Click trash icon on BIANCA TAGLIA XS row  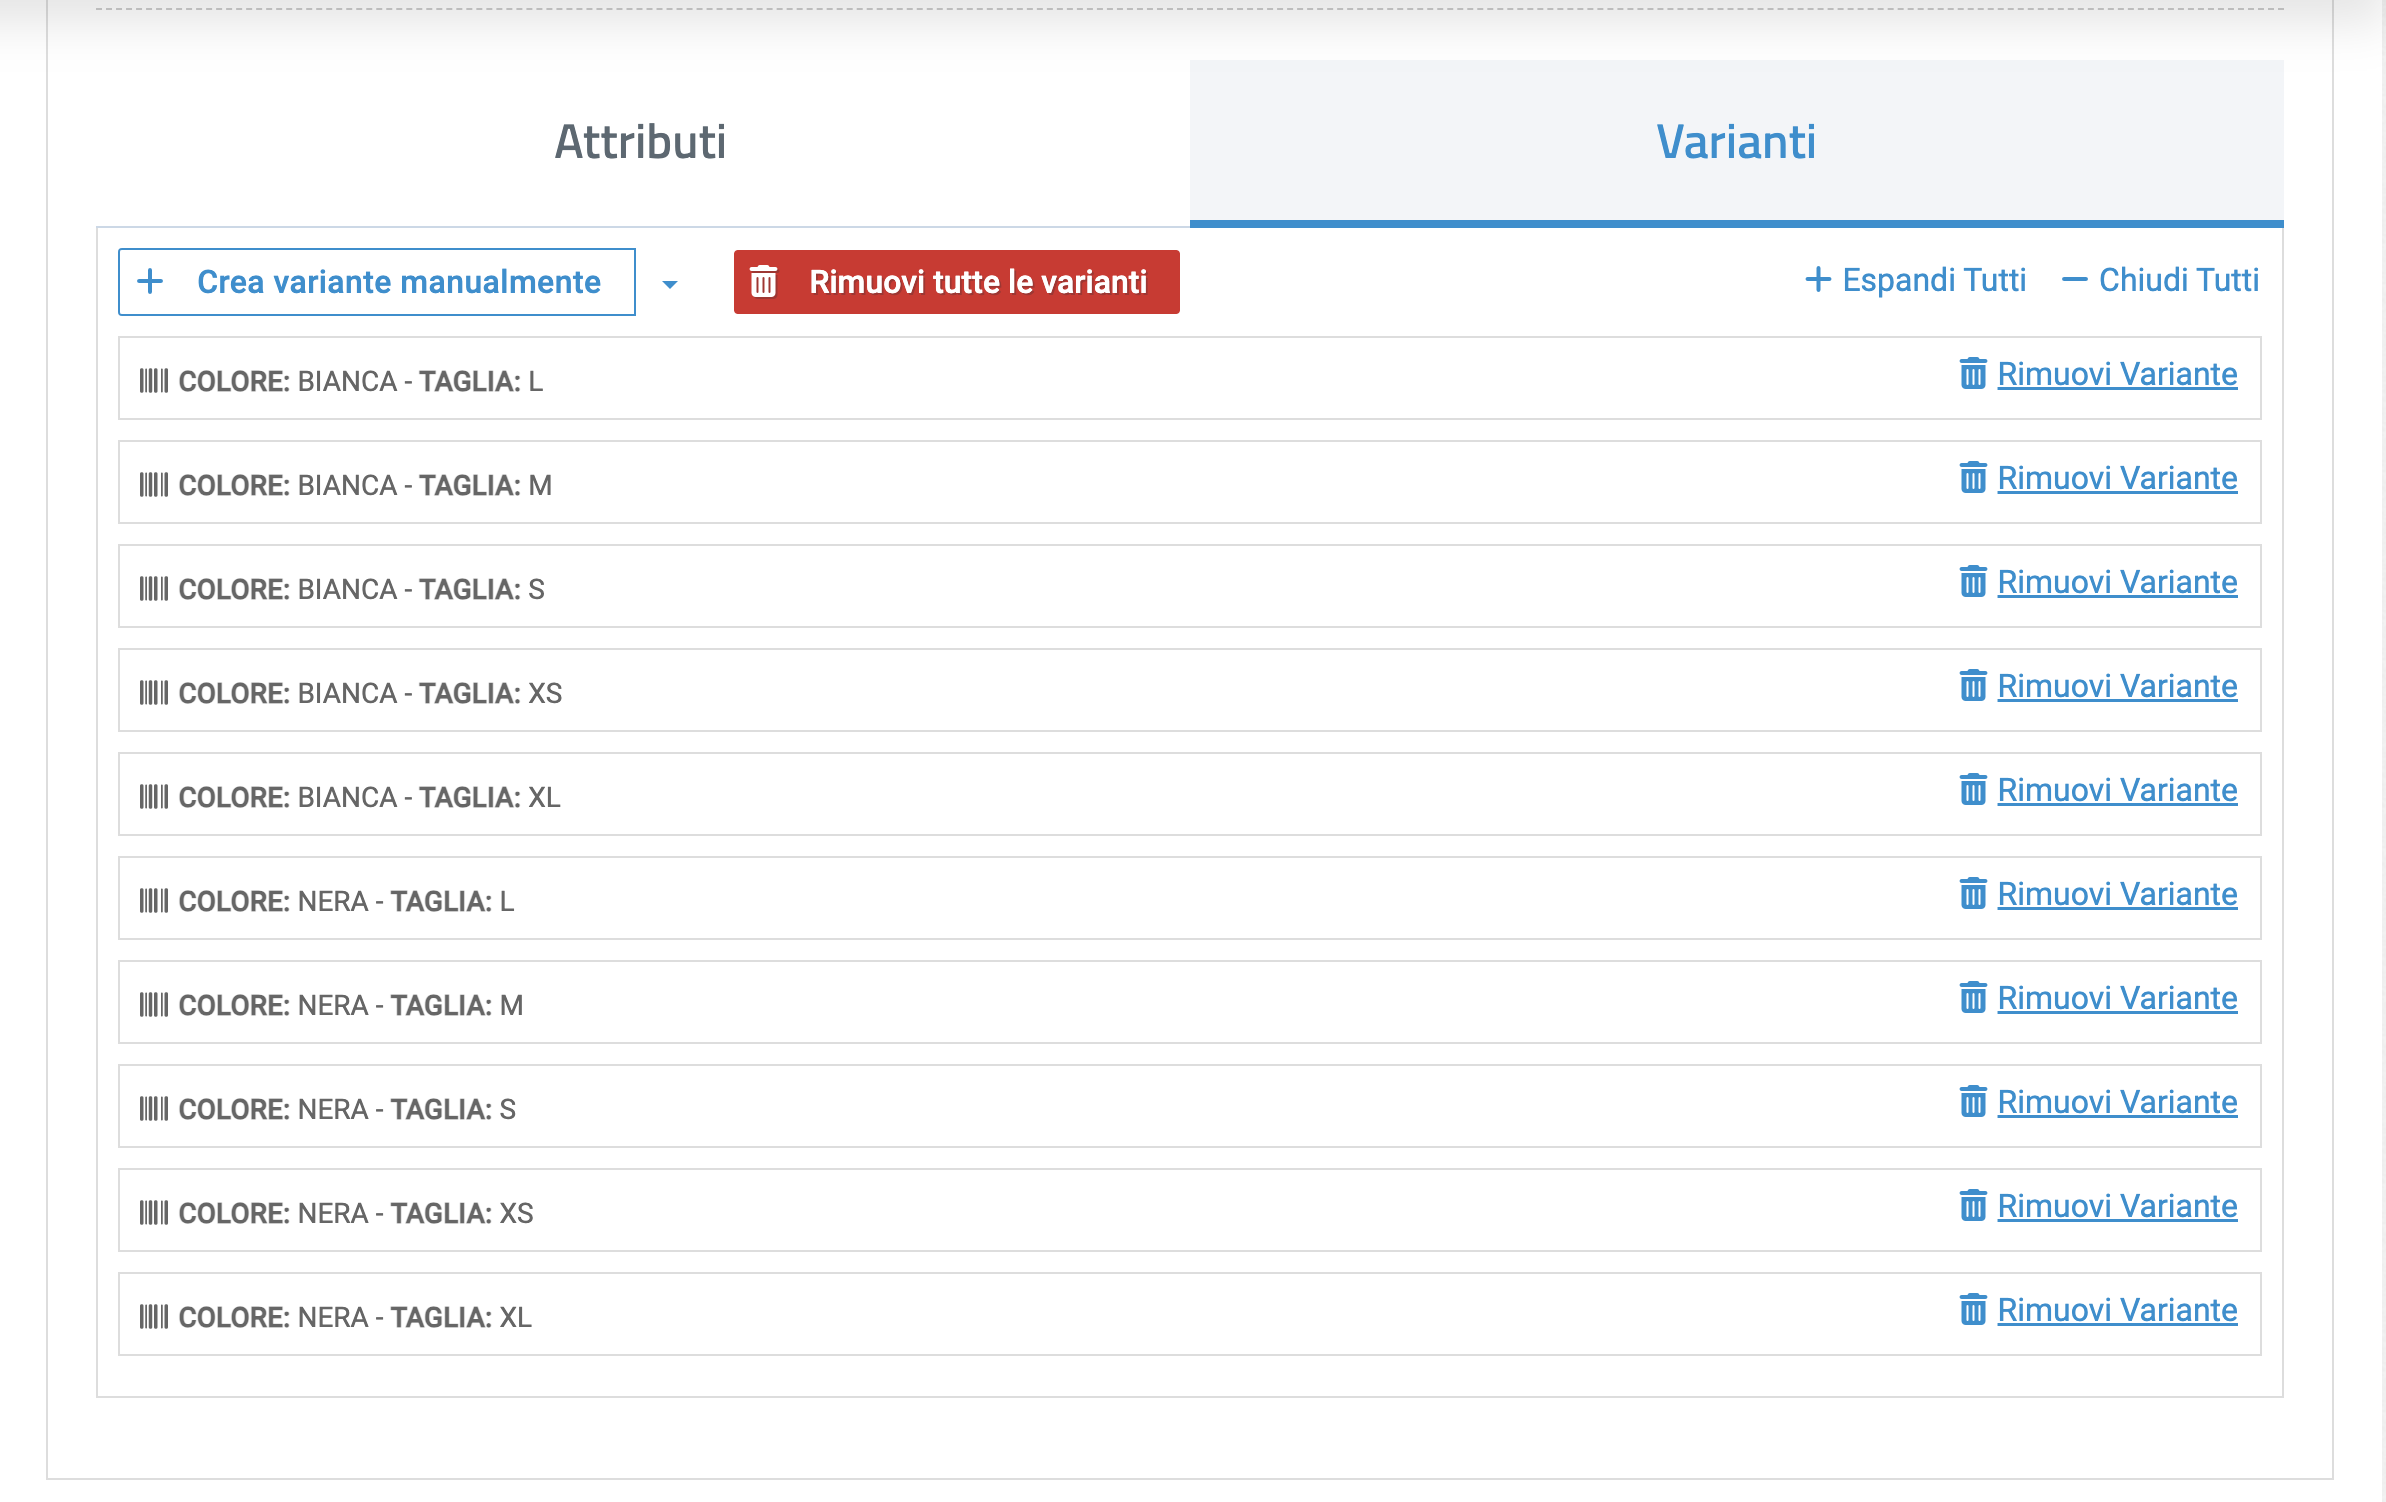click(x=1973, y=685)
